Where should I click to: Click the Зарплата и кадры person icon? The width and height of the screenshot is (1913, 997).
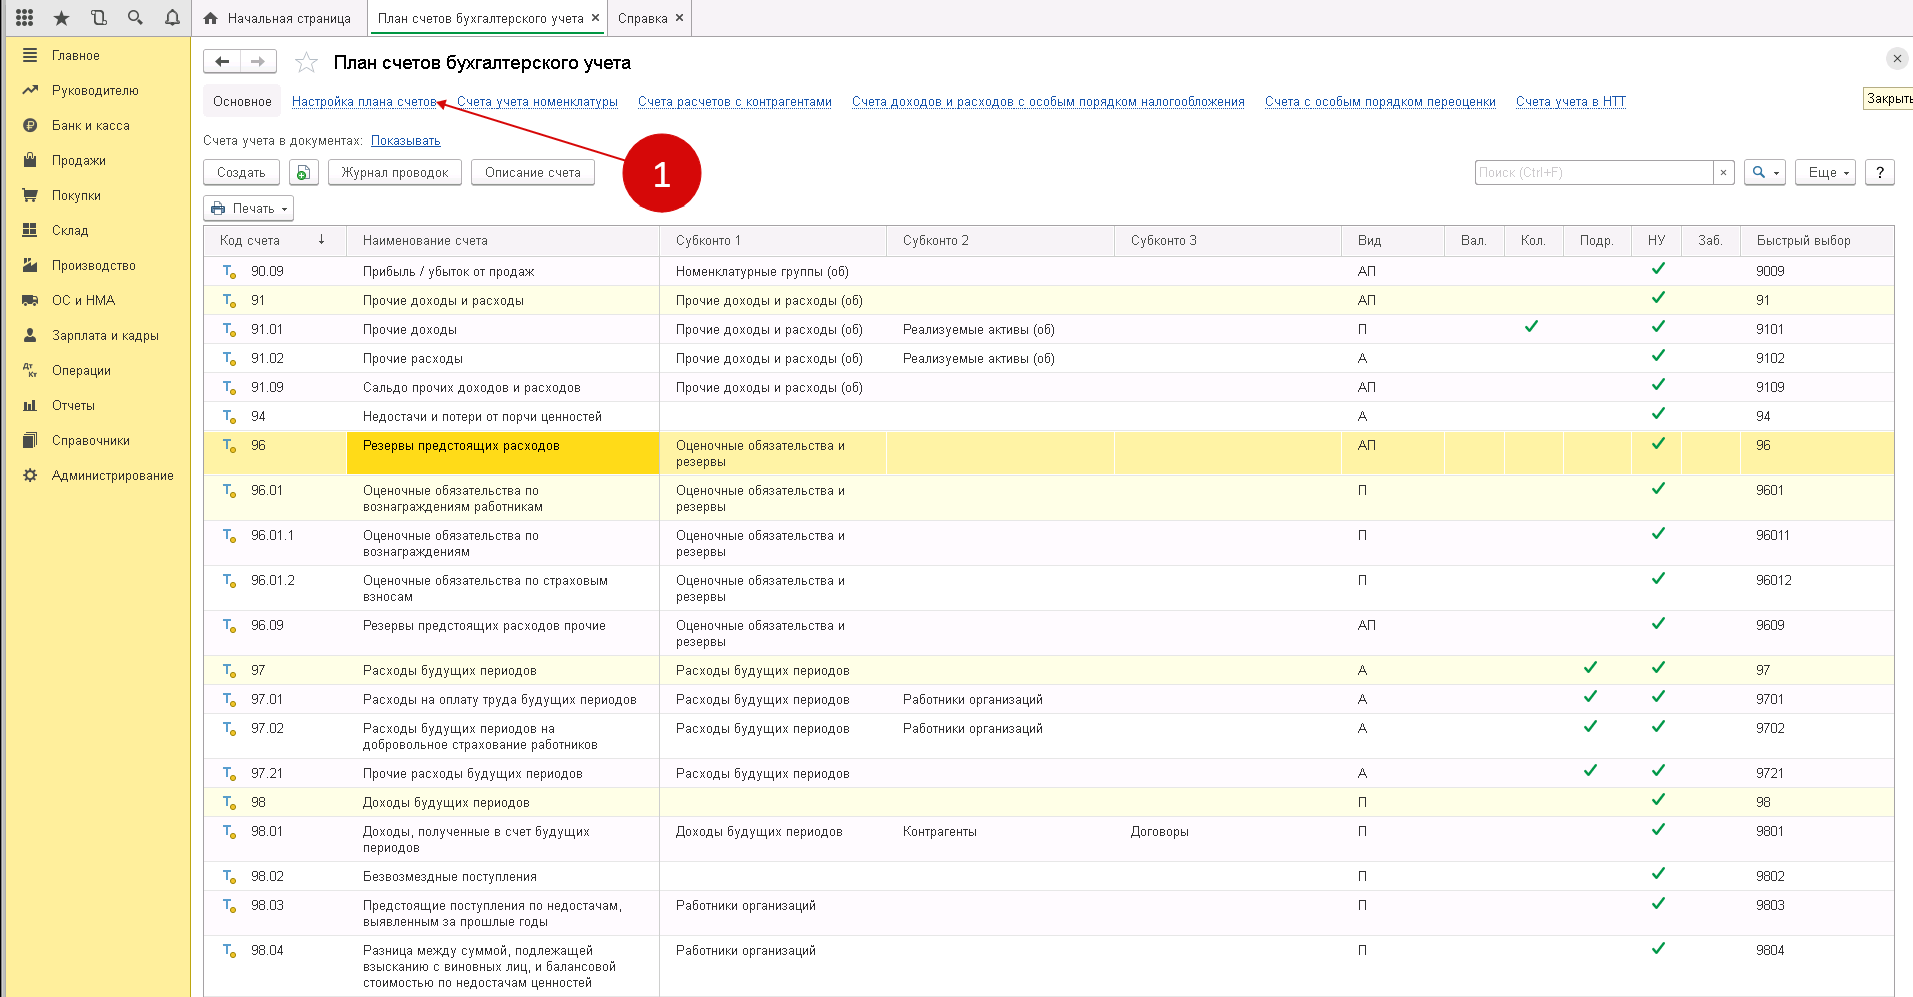click(x=30, y=335)
